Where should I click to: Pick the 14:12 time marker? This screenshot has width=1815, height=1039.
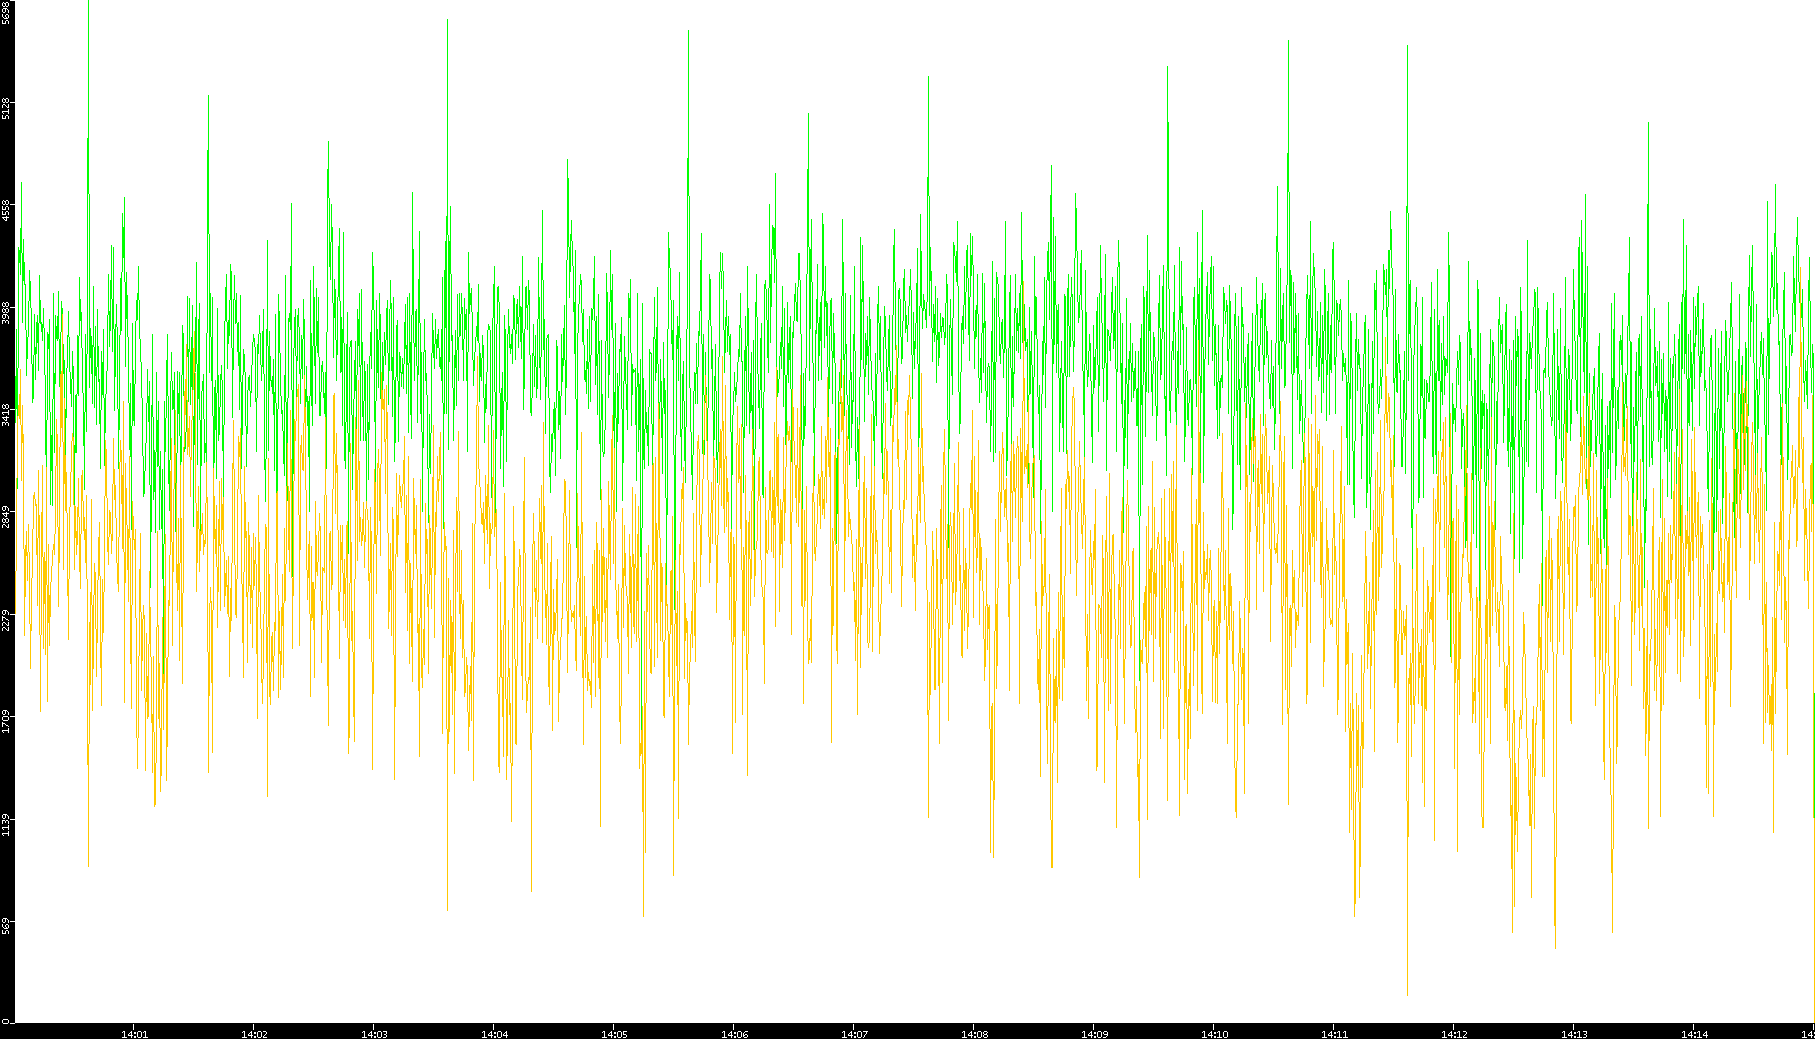[1454, 1033]
